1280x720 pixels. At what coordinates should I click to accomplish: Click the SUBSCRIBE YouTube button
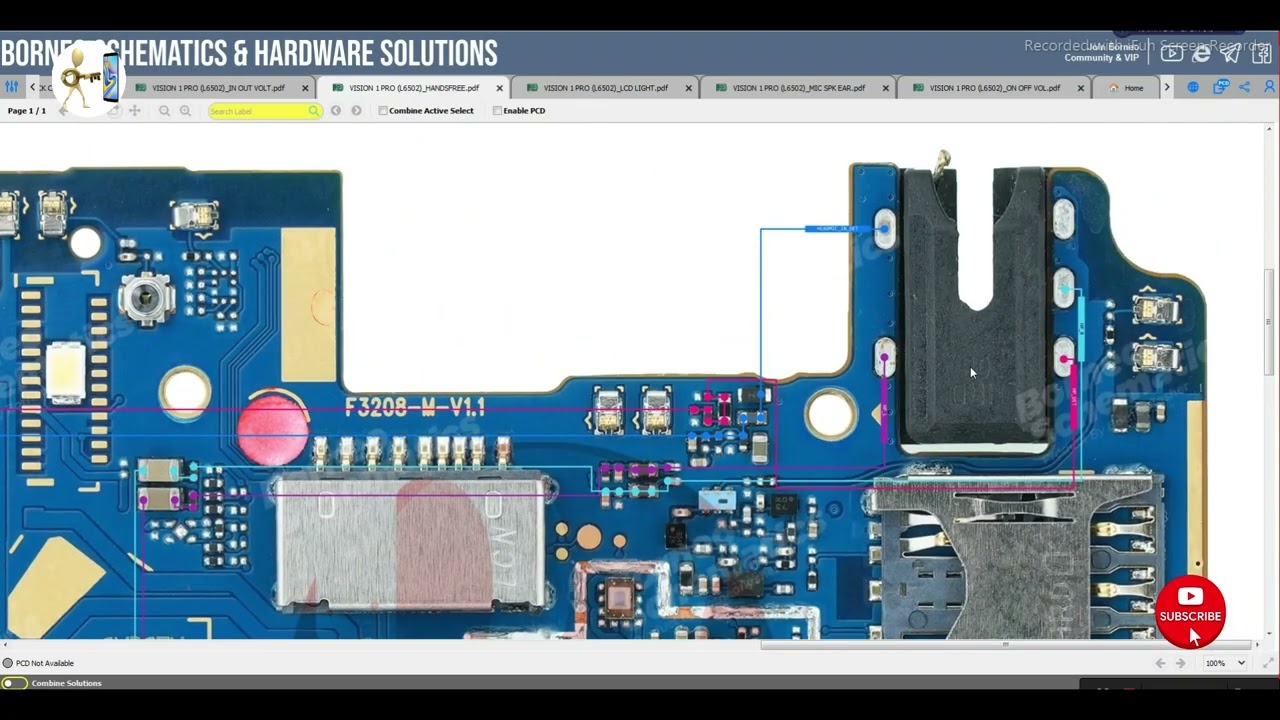[1190, 612]
